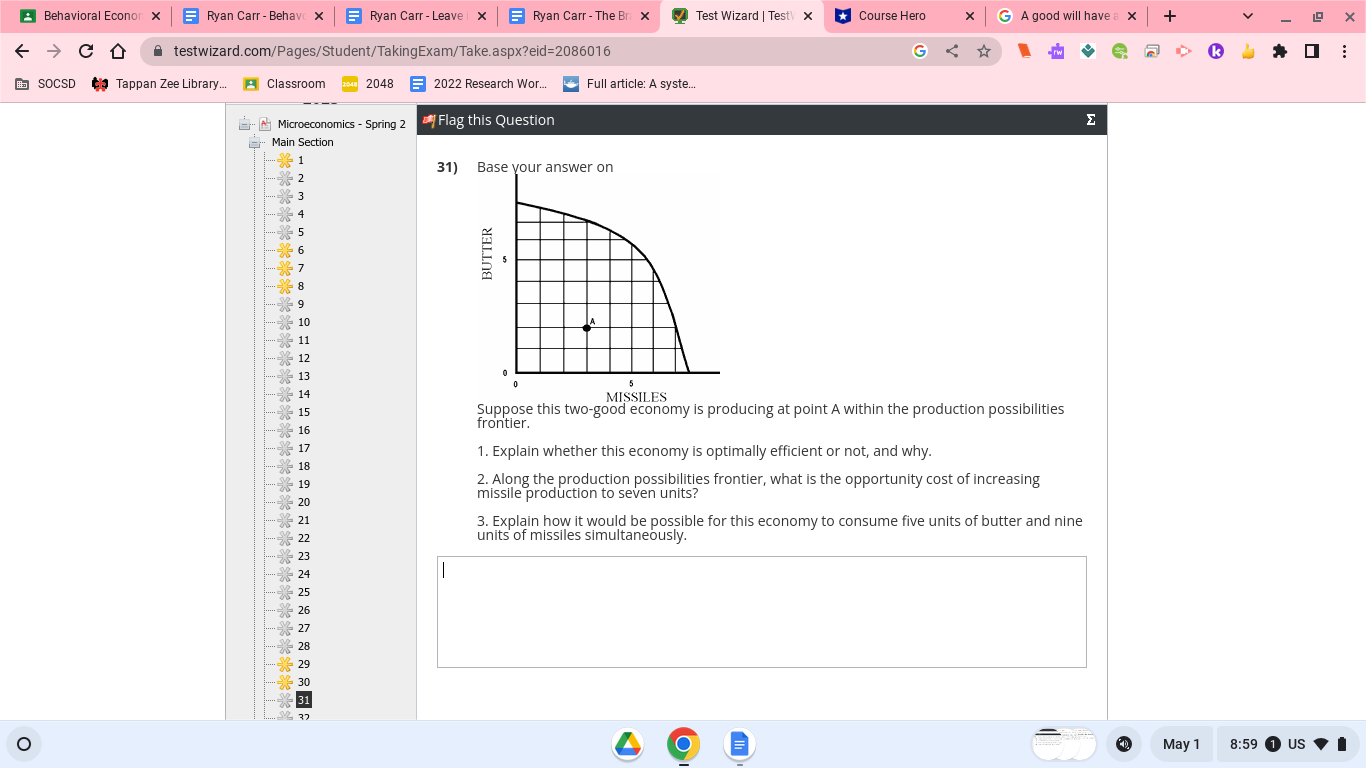Click the yellow star icon beside question 30
1366x768 pixels.
pos(285,682)
